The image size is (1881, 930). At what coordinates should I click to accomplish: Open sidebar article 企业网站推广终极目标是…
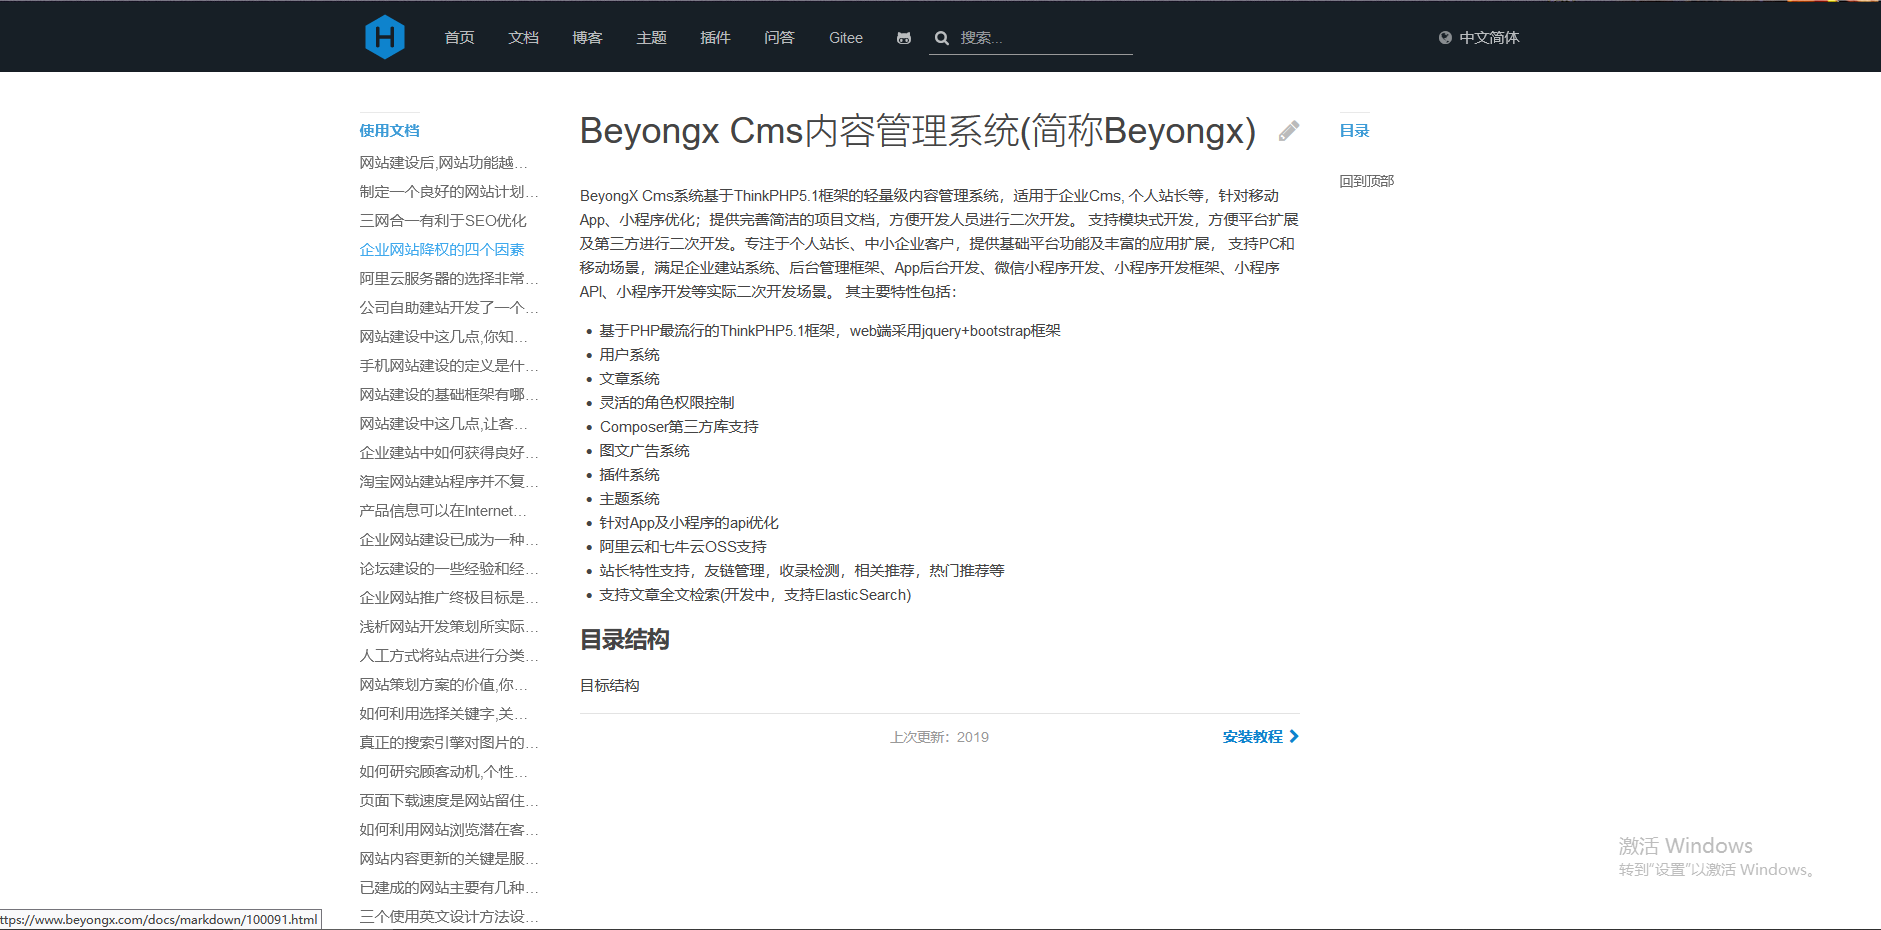tap(449, 597)
